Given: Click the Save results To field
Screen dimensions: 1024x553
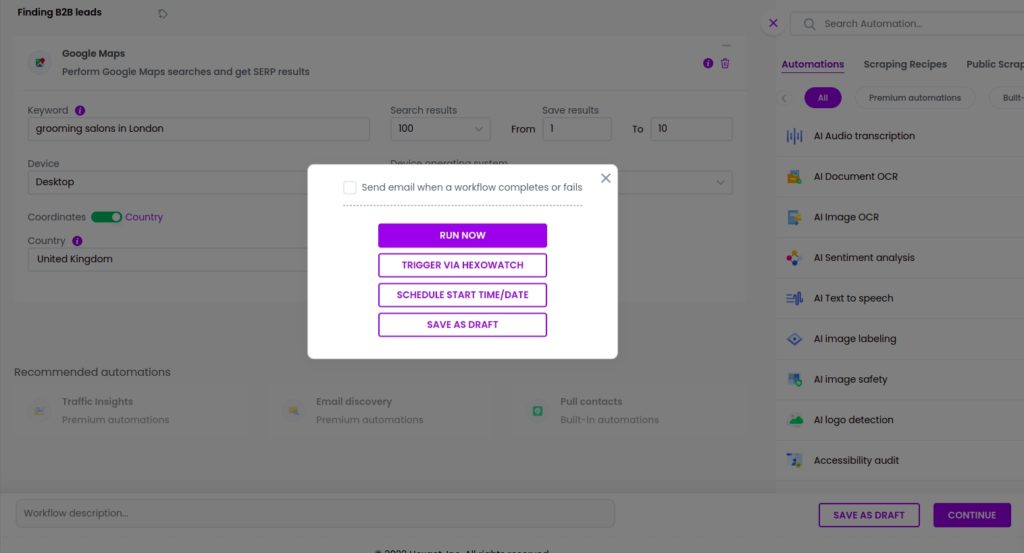Looking at the screenshot, I should point(691,129).
